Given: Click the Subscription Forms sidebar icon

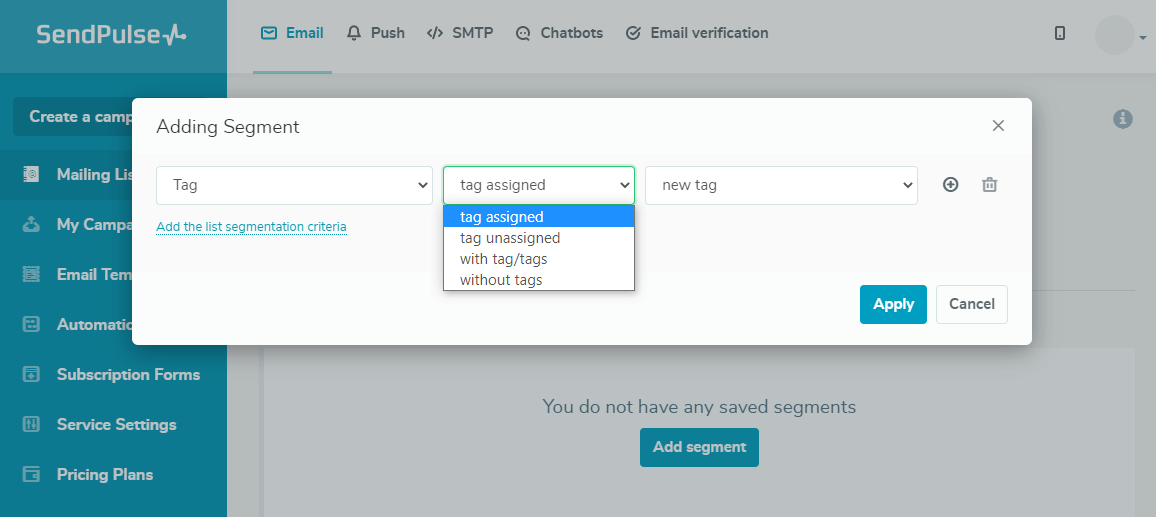Looking at the screenshot, I should tap(31, 374).
